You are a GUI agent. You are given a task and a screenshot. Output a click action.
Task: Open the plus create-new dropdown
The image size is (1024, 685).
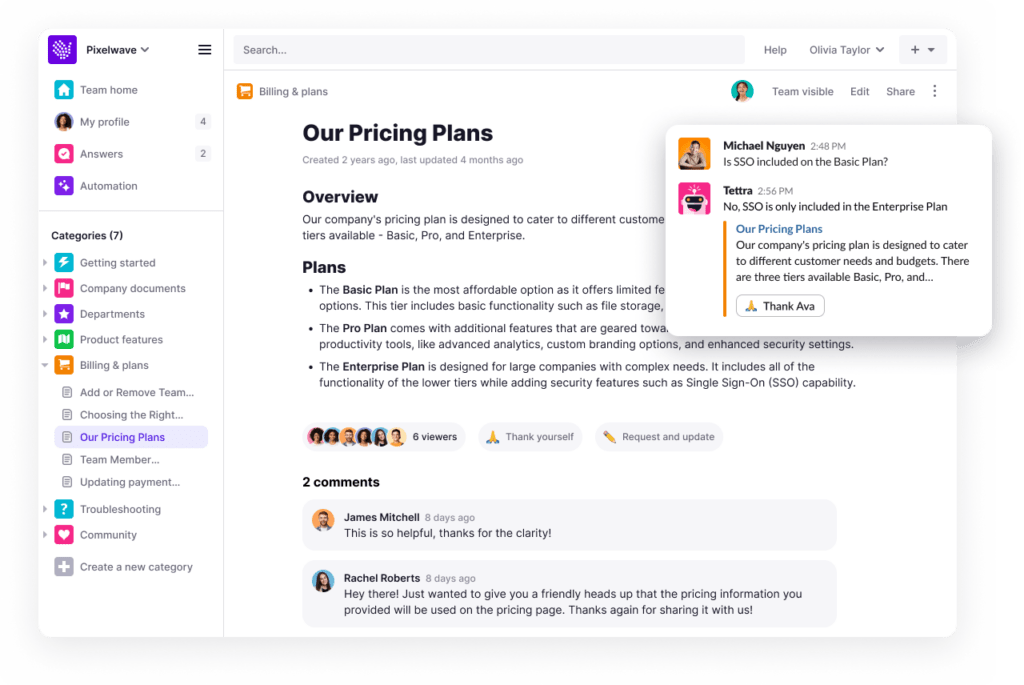922,50
